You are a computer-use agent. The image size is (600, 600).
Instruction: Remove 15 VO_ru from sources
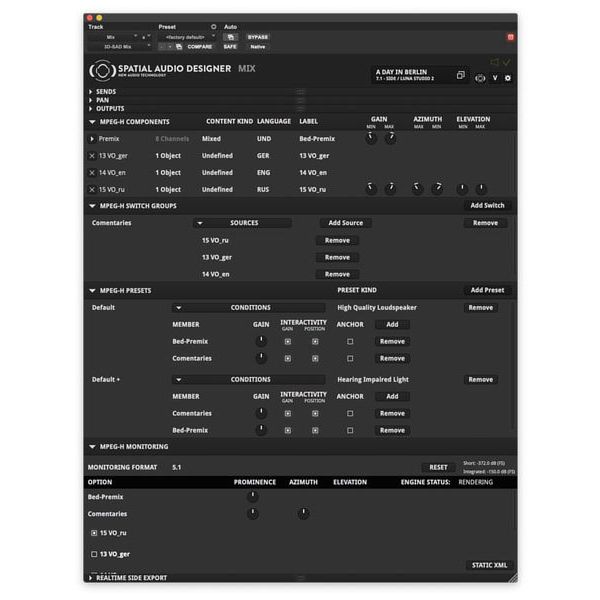[x=337, y=240]
